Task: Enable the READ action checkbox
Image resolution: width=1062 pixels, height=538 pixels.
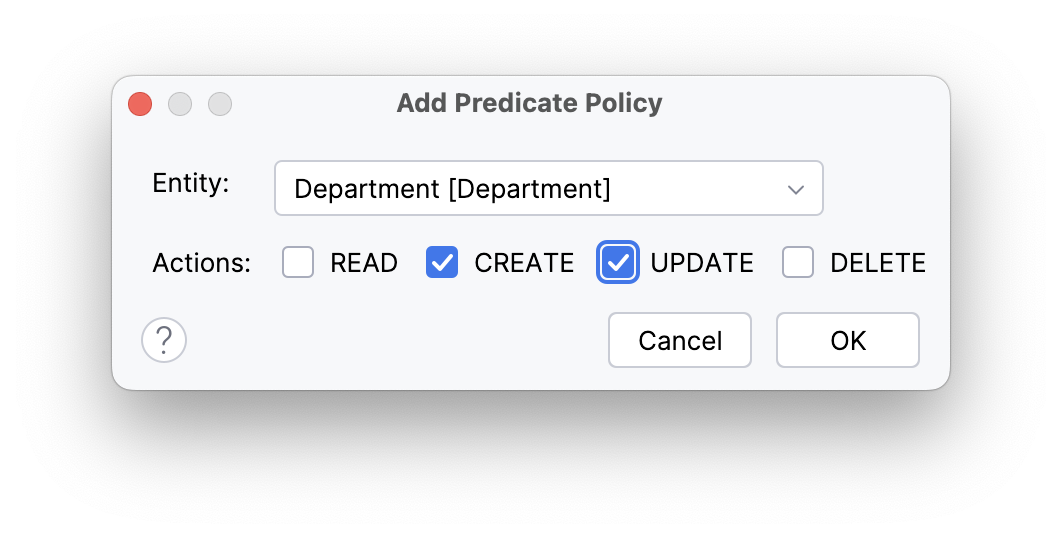Action: [x=298, y=263]
